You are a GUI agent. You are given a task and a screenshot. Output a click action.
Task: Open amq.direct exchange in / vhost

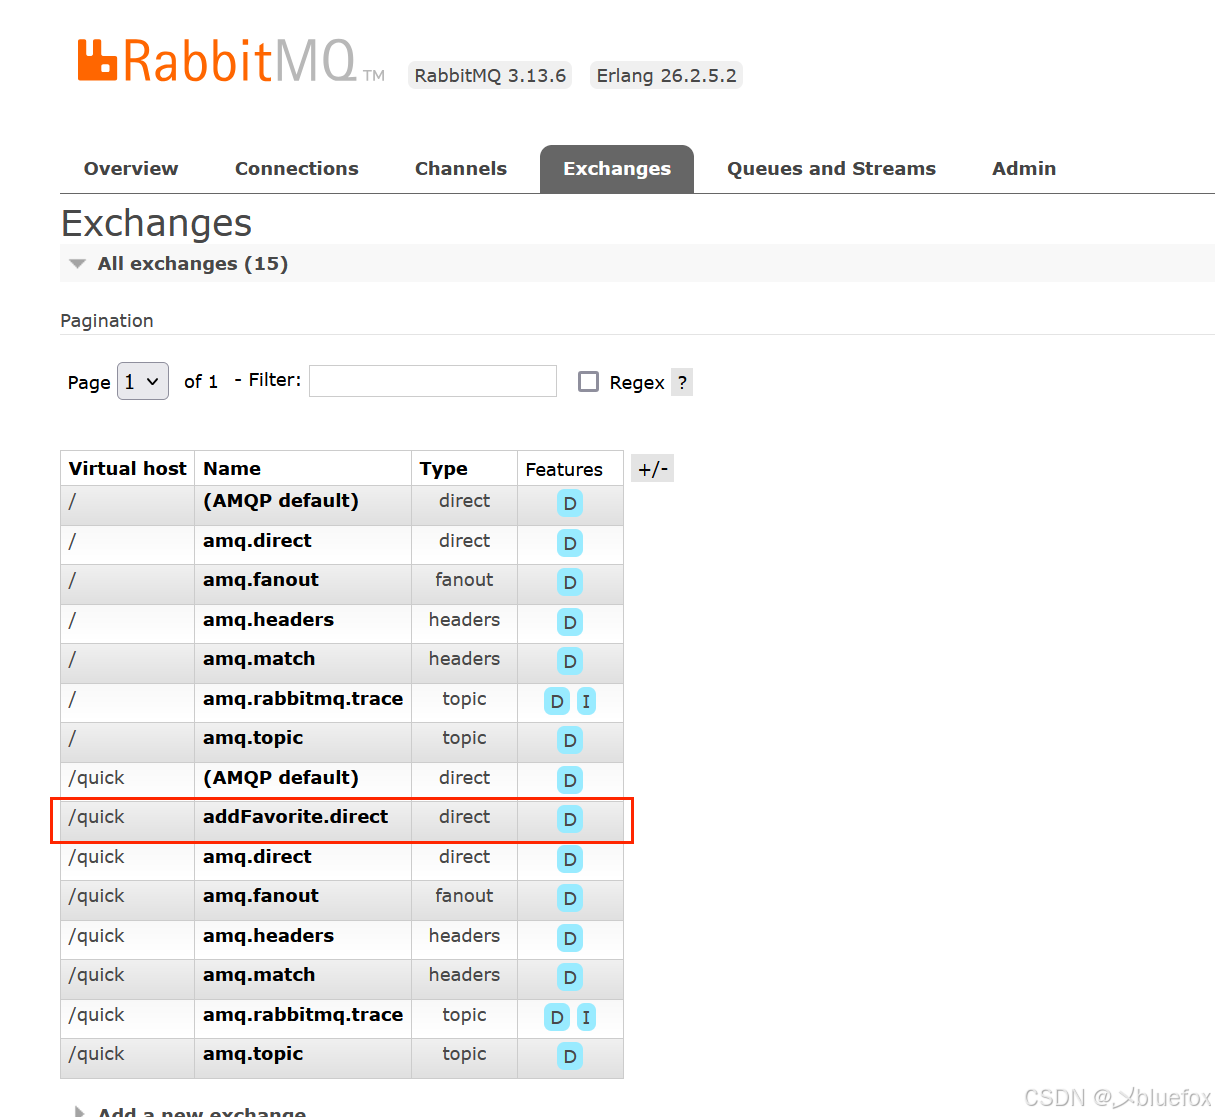click(x=257, y=541)
